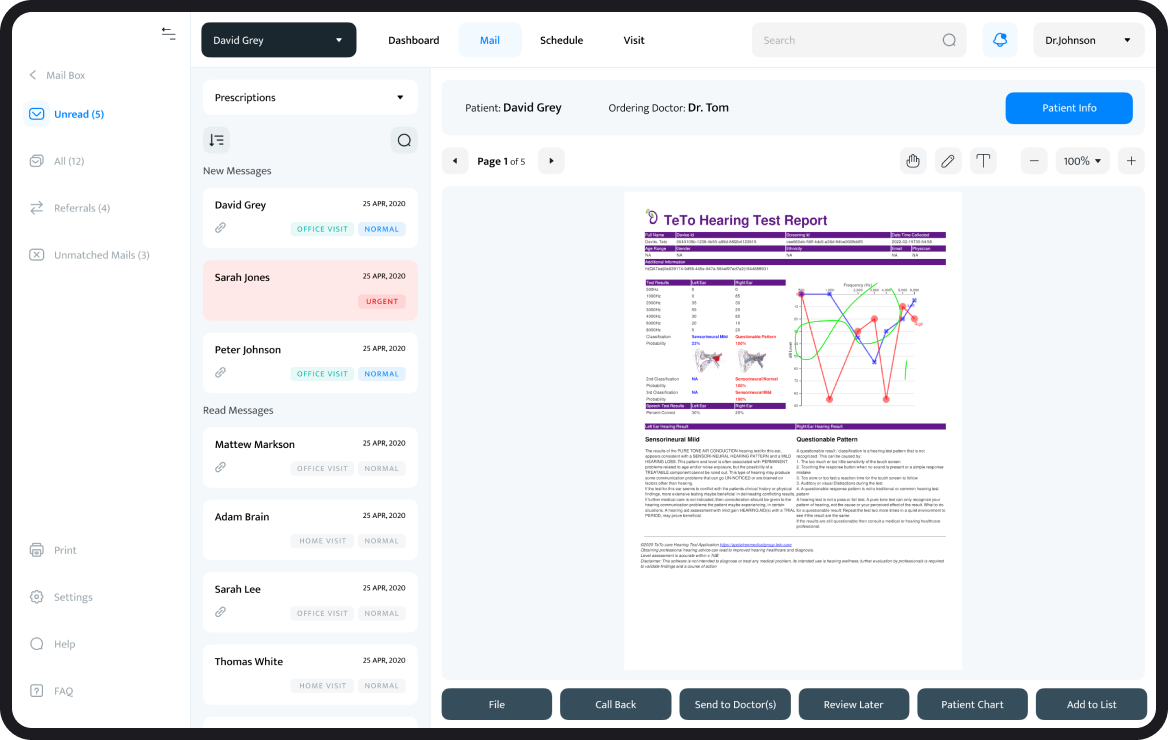Click HOME VISIT tag on Adam Brain
The height and width of the screenshot is (740, 1168).
pyautogui.click(x=323, y=541)
